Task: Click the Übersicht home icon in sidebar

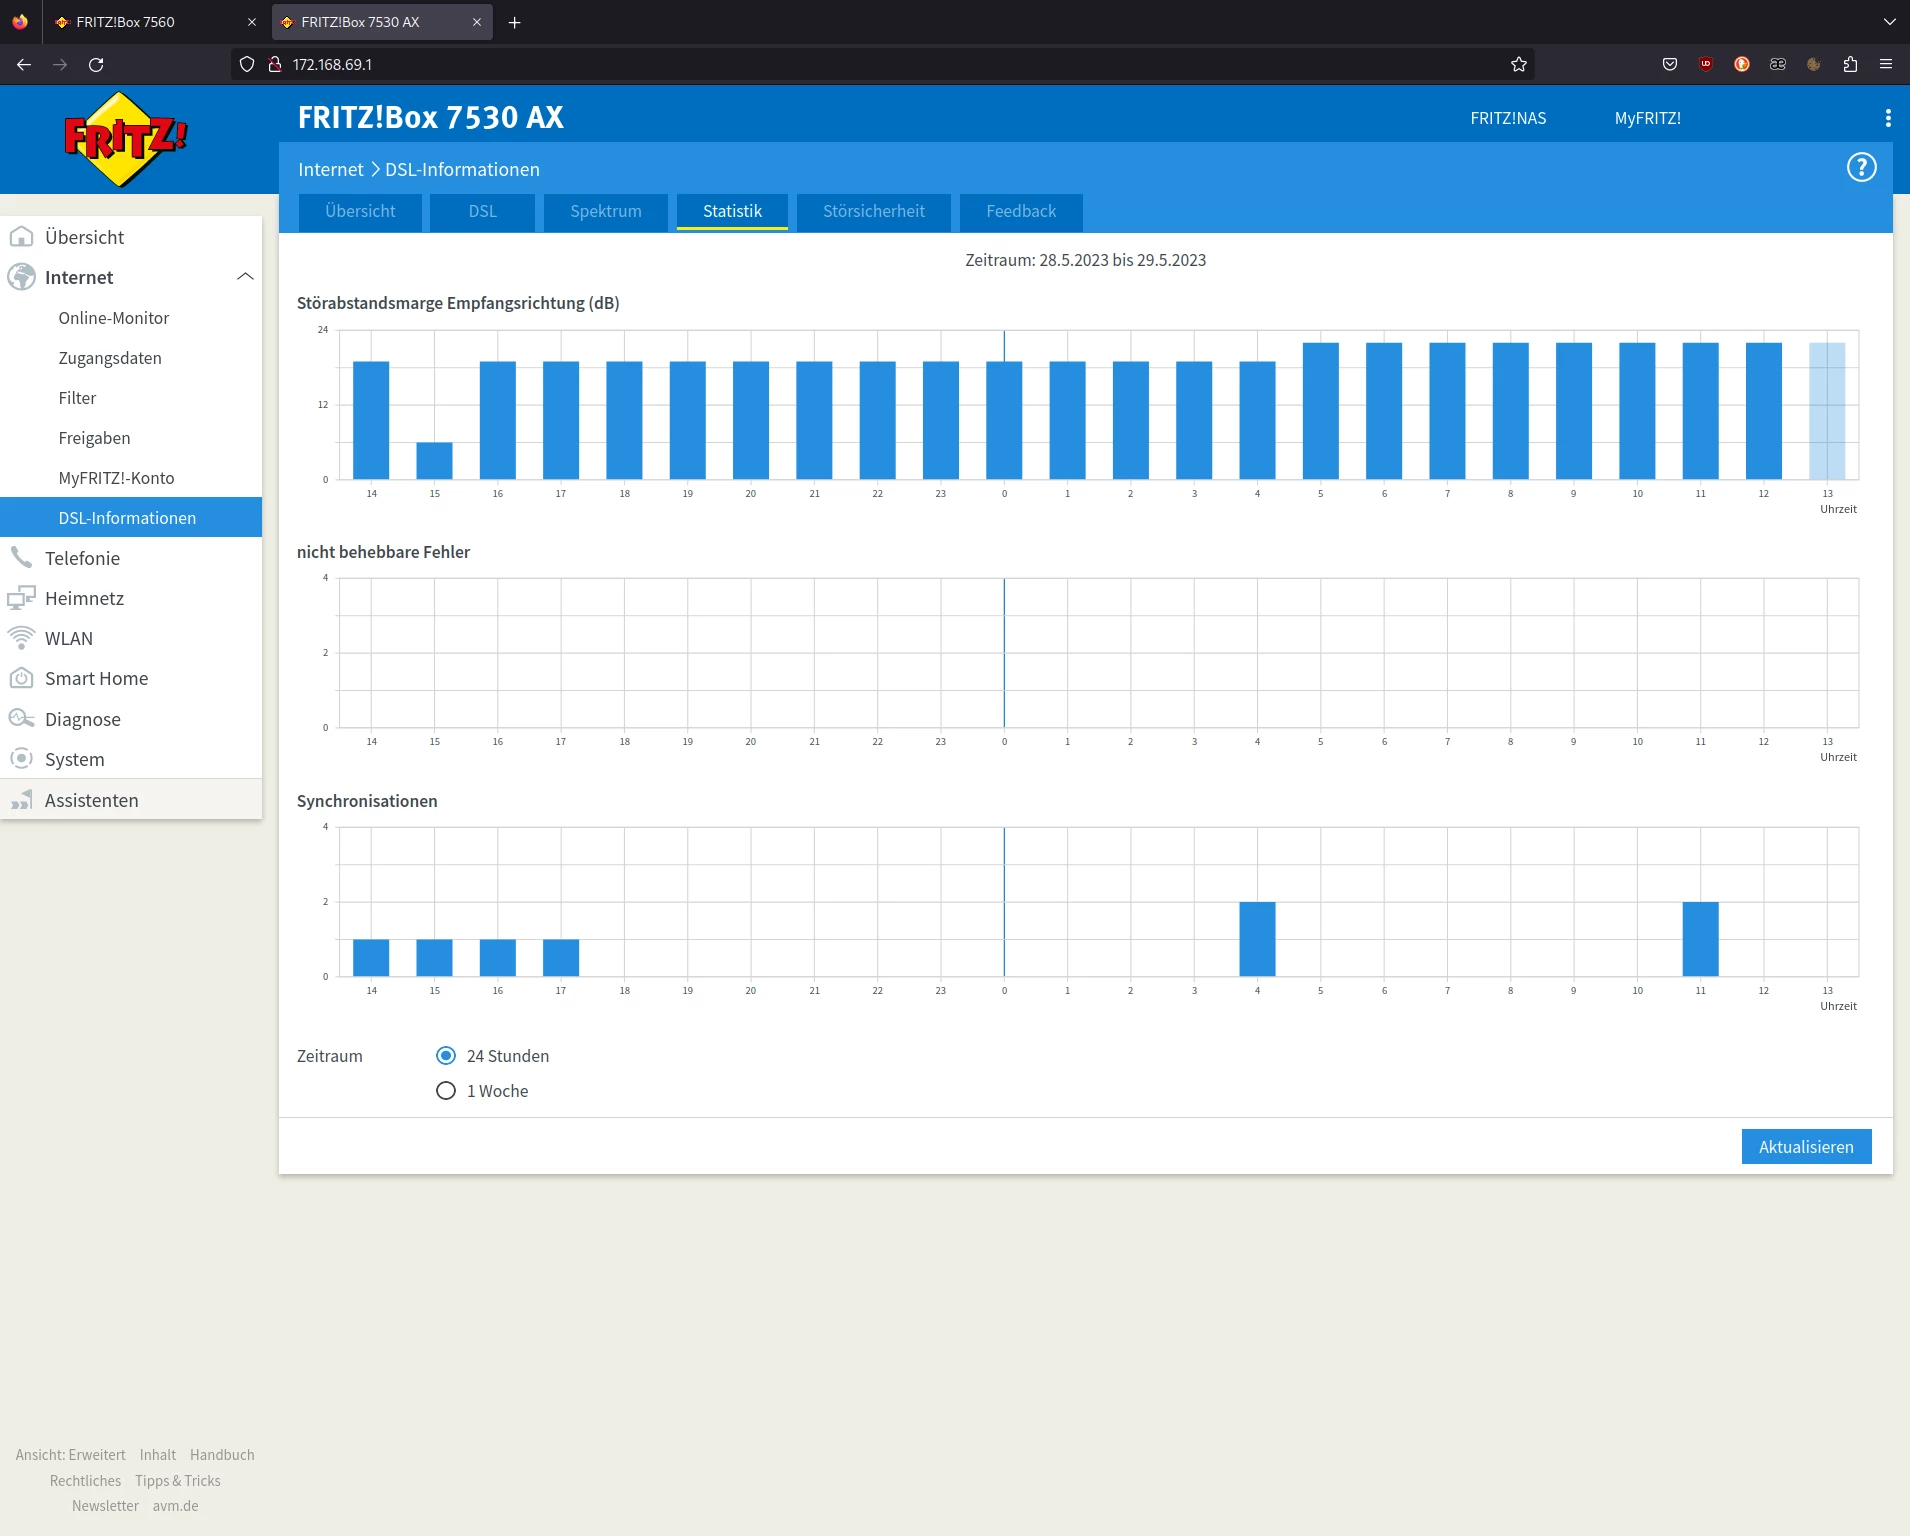Action: [21, 237]
